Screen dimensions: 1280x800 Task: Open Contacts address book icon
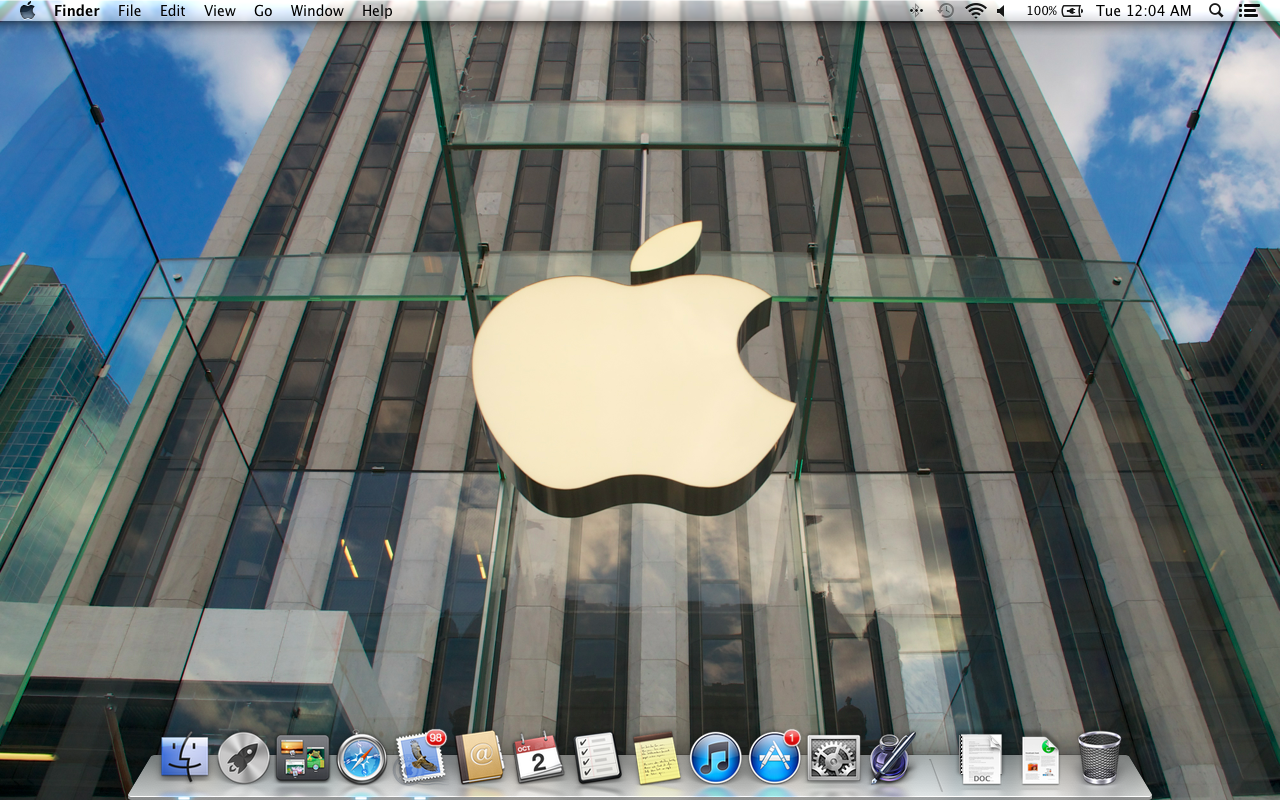[x=480, y=758]
